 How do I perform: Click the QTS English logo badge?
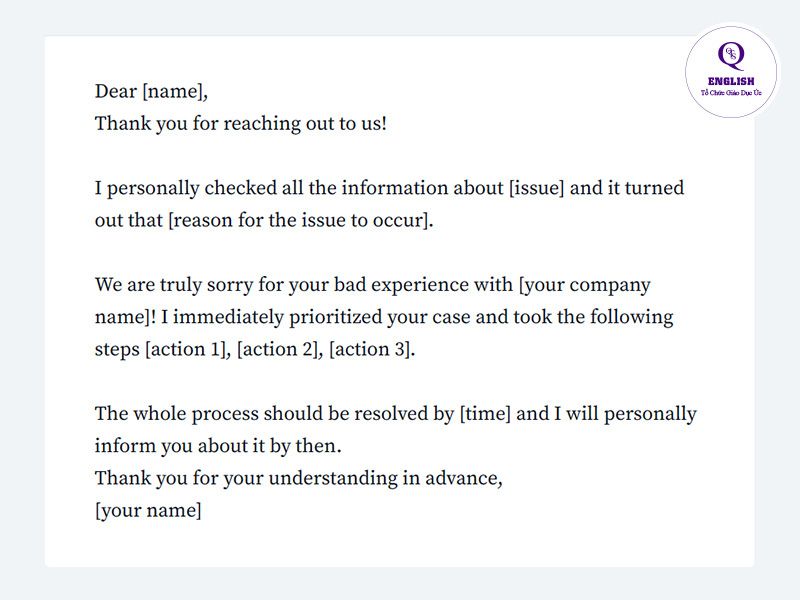[731, 72]
